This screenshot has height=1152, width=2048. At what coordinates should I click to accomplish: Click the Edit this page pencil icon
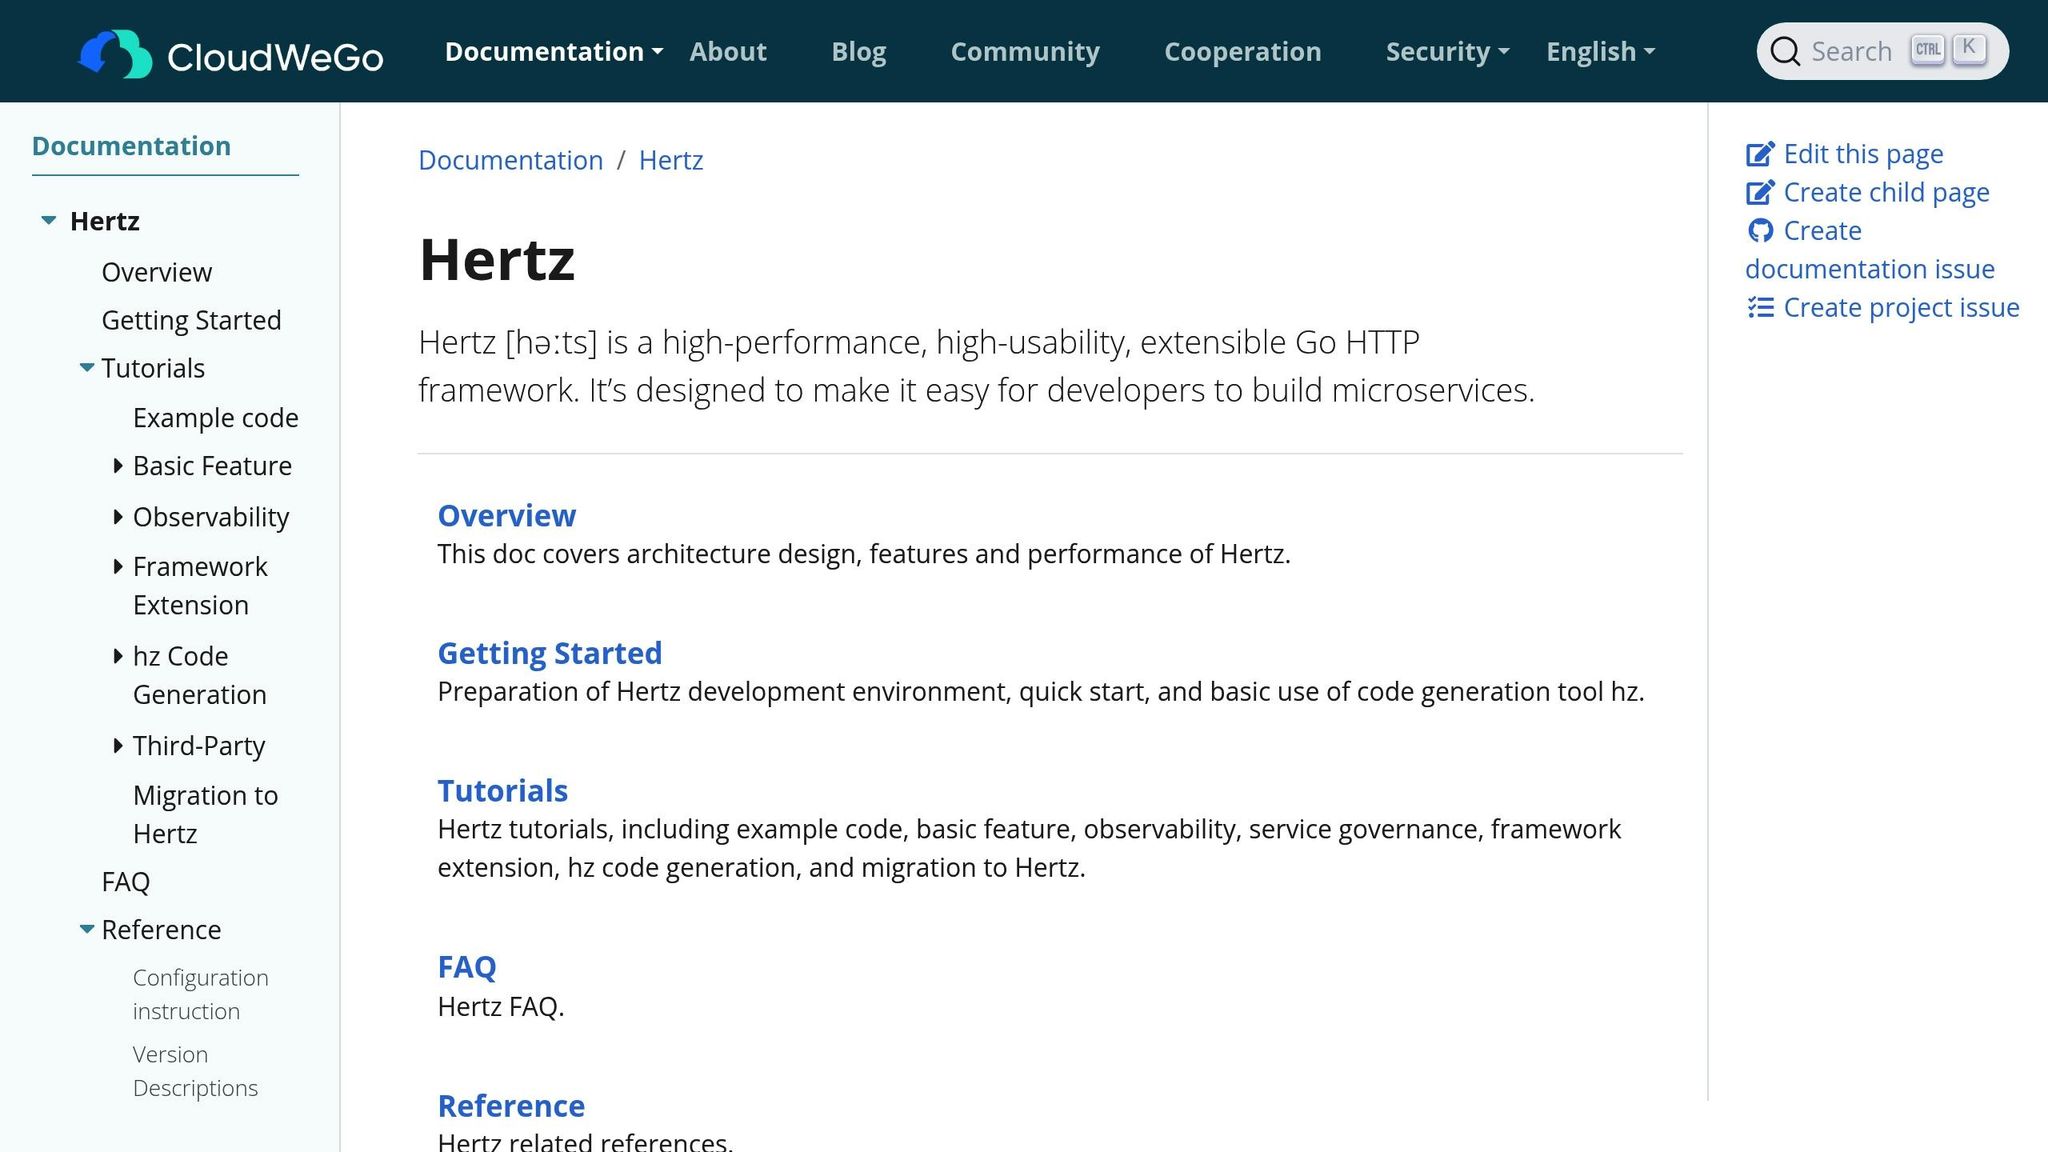(x=1760, y=154)
